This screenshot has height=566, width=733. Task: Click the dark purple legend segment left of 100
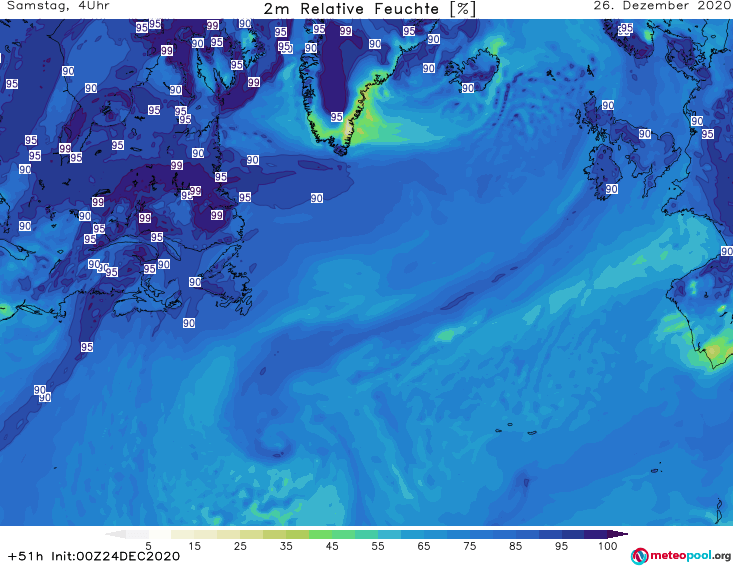tap(596, 534)
